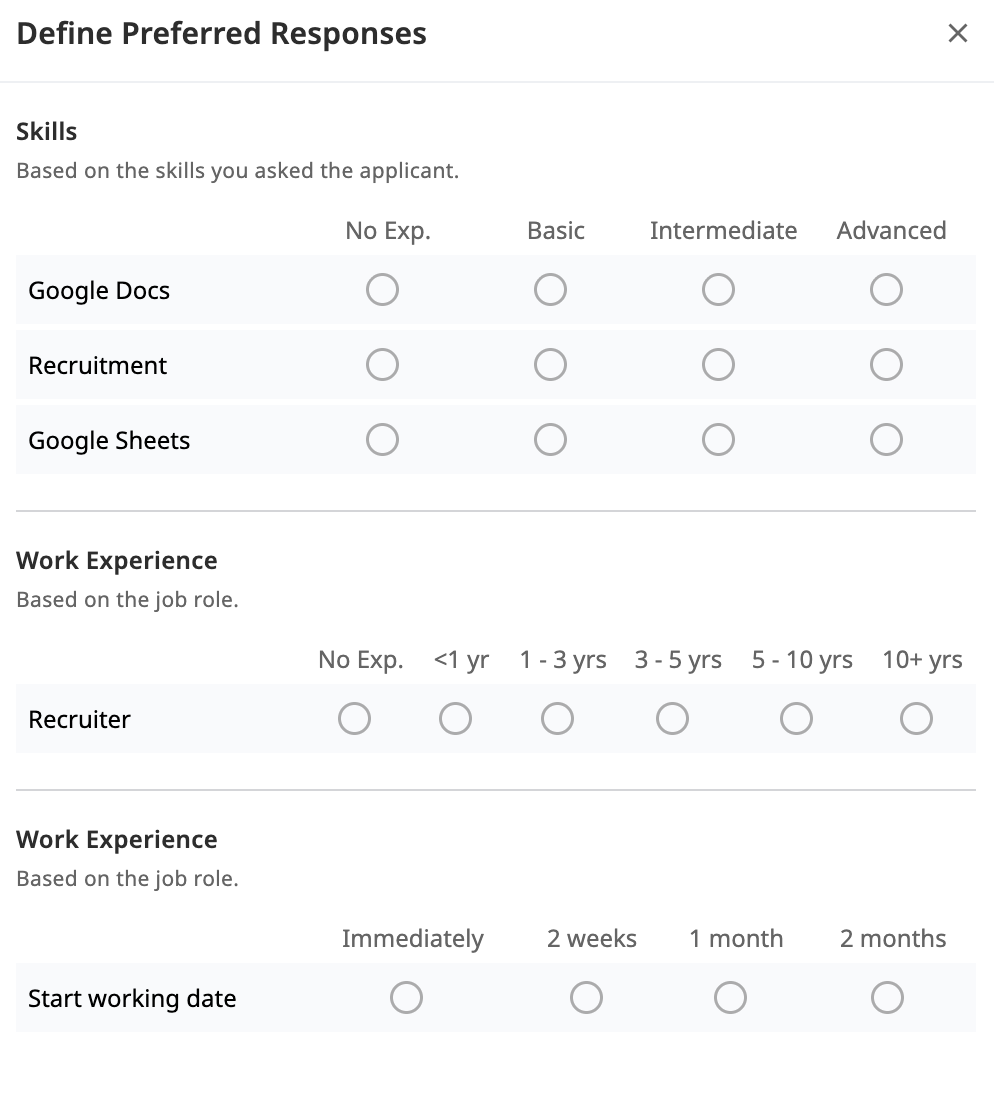The image size is (994, 1106).
Task: Choose Basic for Recruitment skill
Action: pos(550,365)
